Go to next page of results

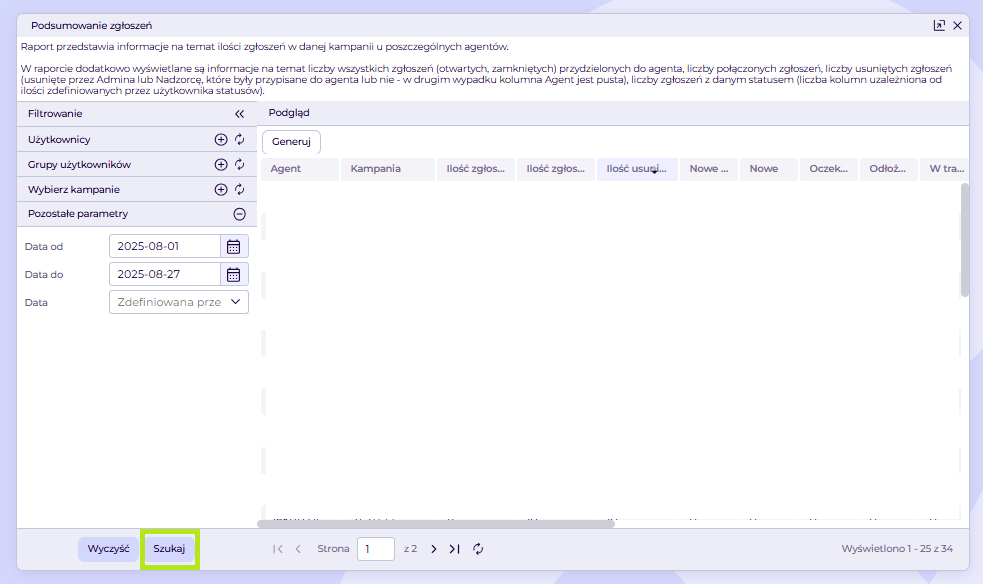[x=434, y=549]
